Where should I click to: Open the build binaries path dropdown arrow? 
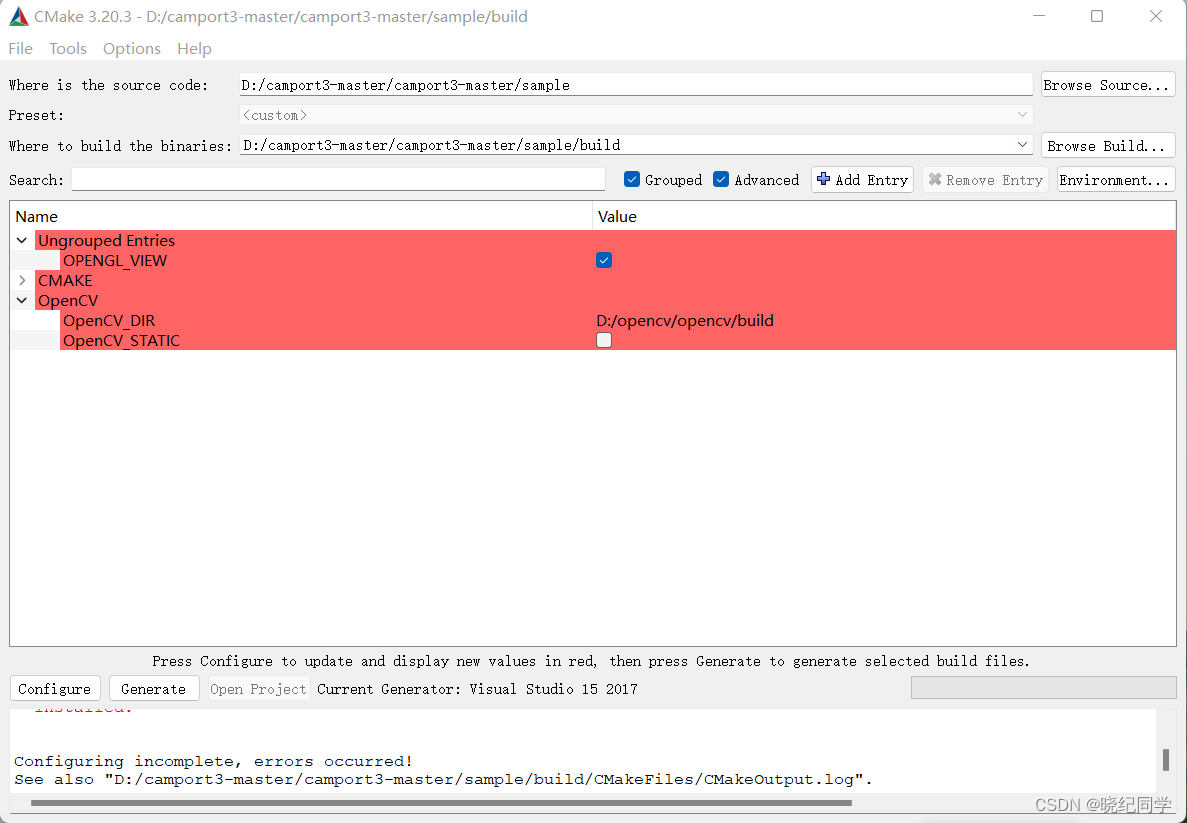(1022, 145)
